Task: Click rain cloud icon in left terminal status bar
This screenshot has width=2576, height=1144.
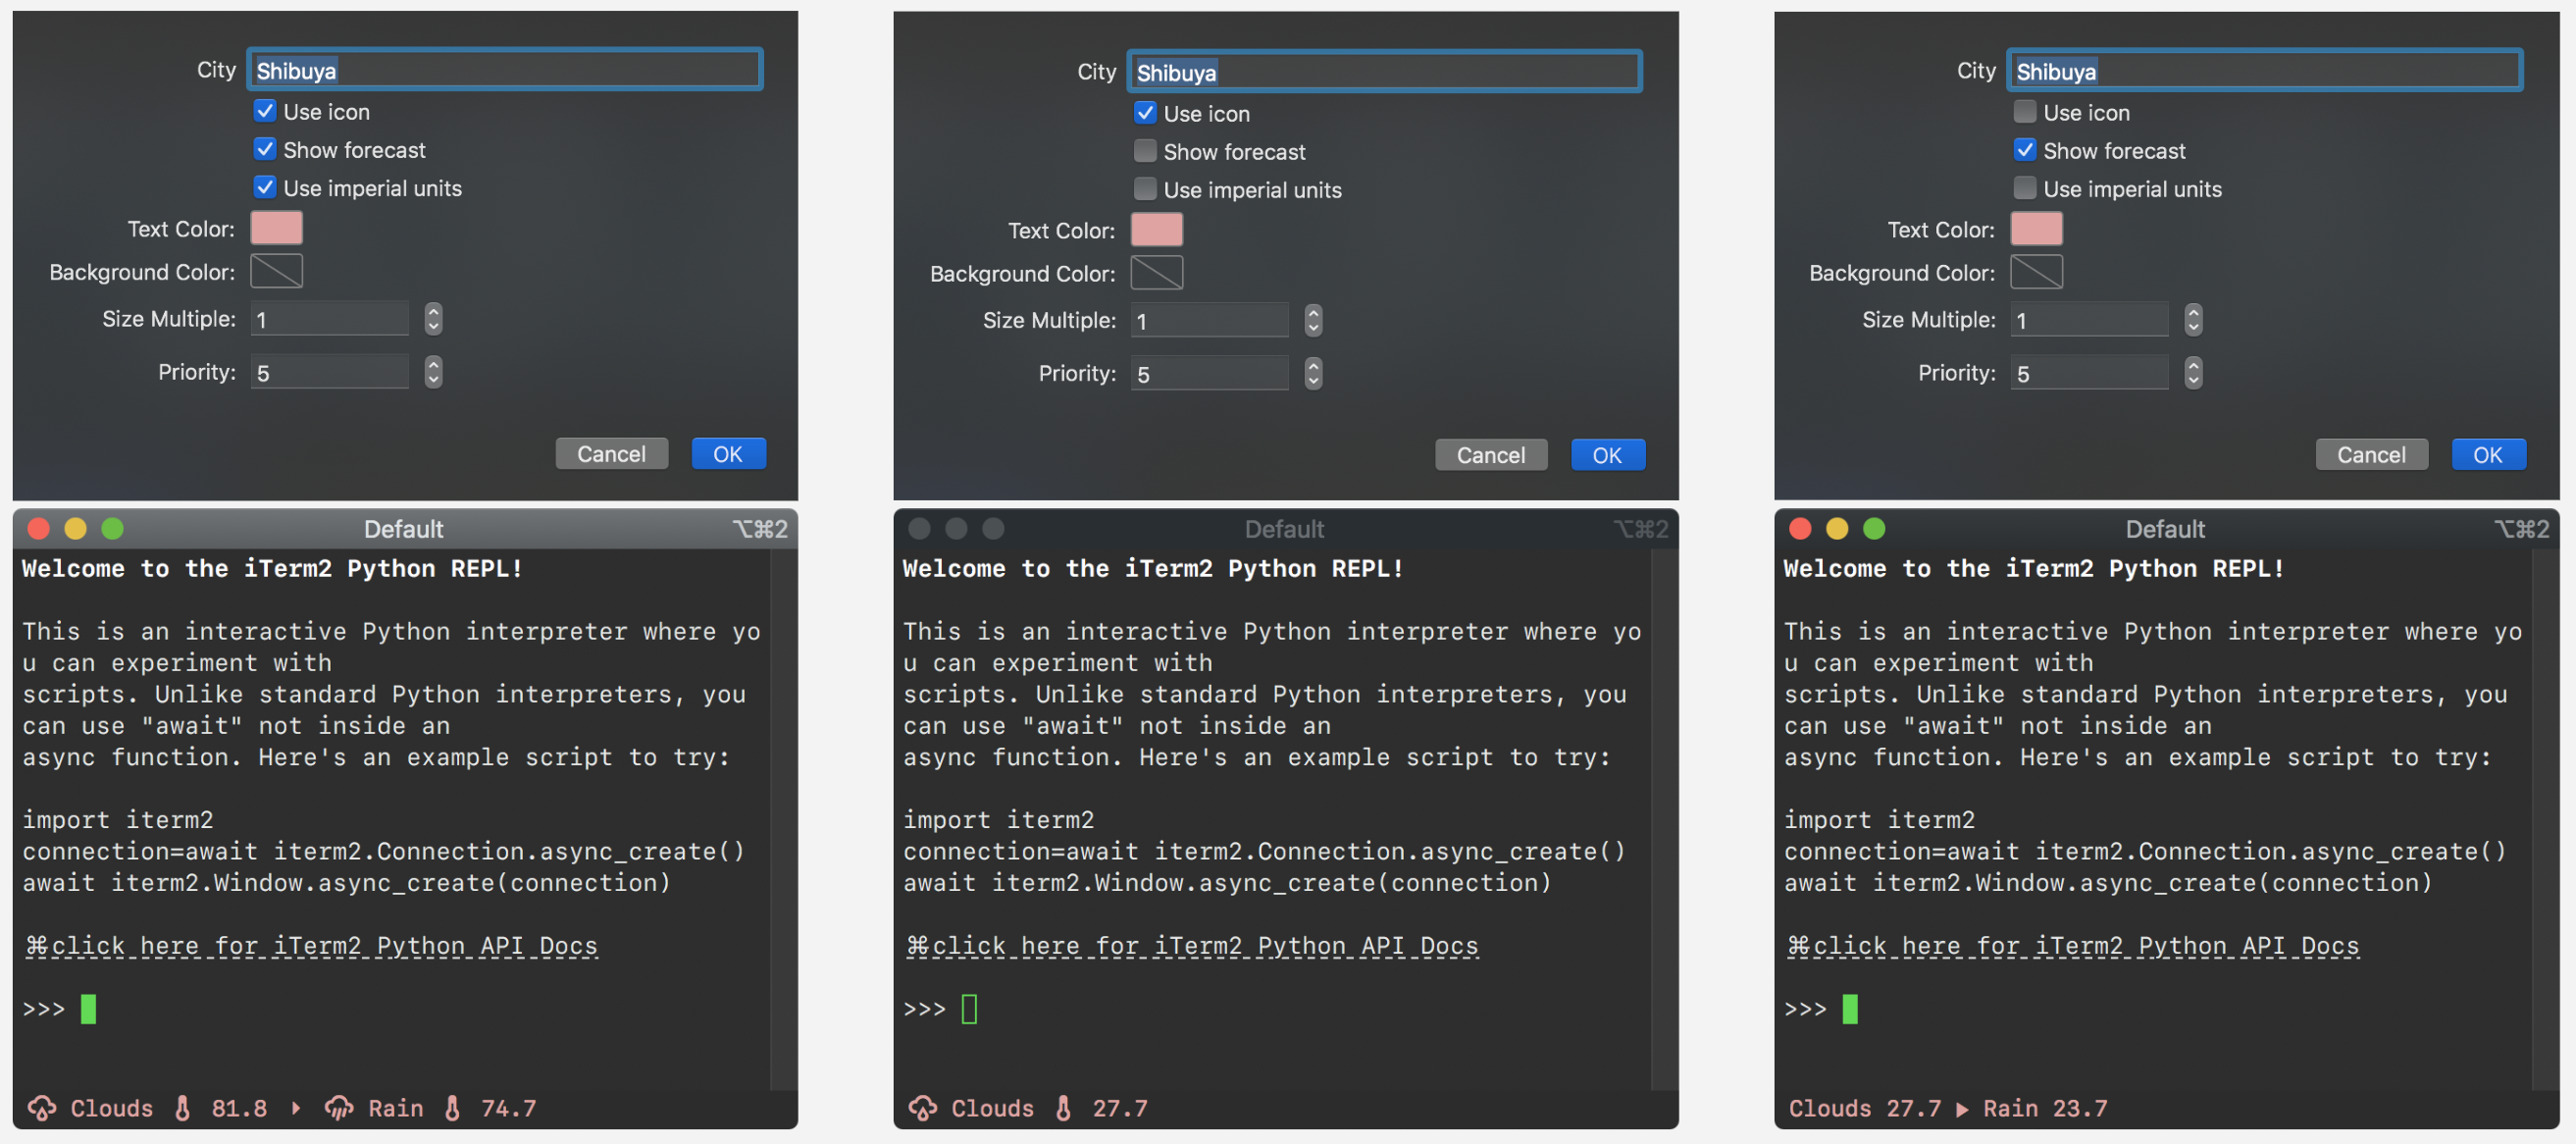Action: click(x=339, y=1108)
